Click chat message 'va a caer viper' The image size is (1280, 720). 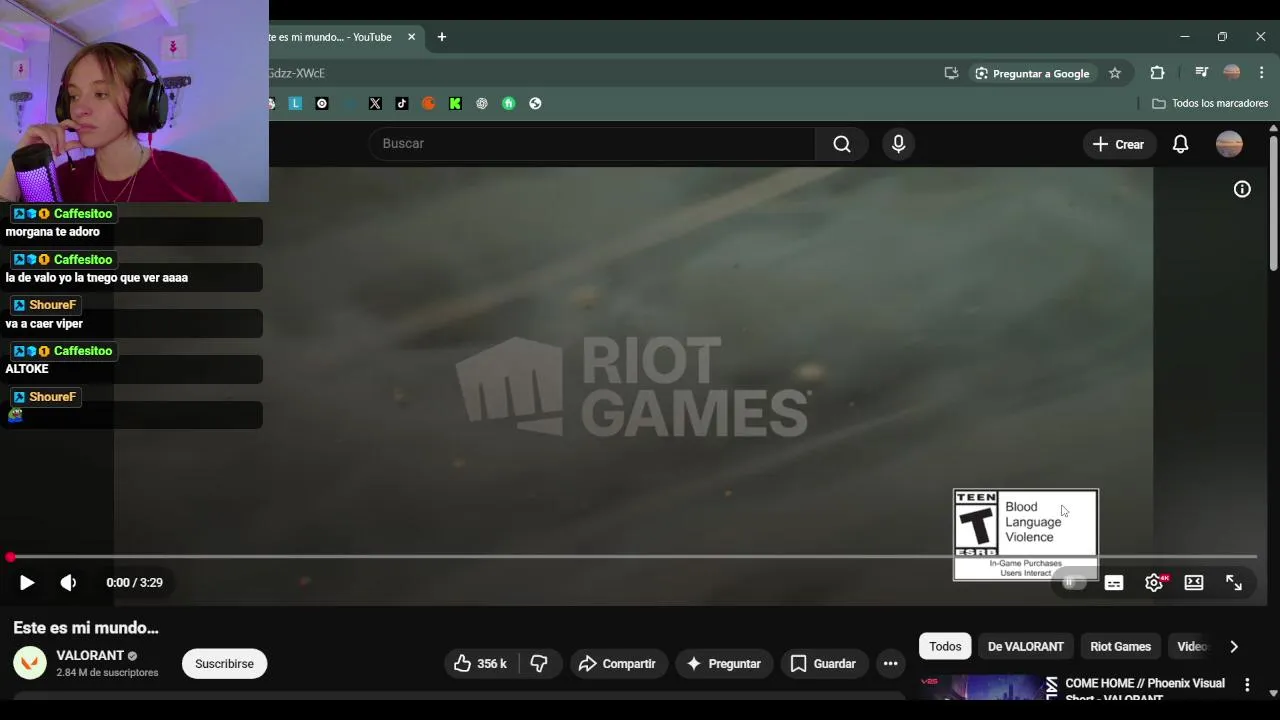coord(44,324)
